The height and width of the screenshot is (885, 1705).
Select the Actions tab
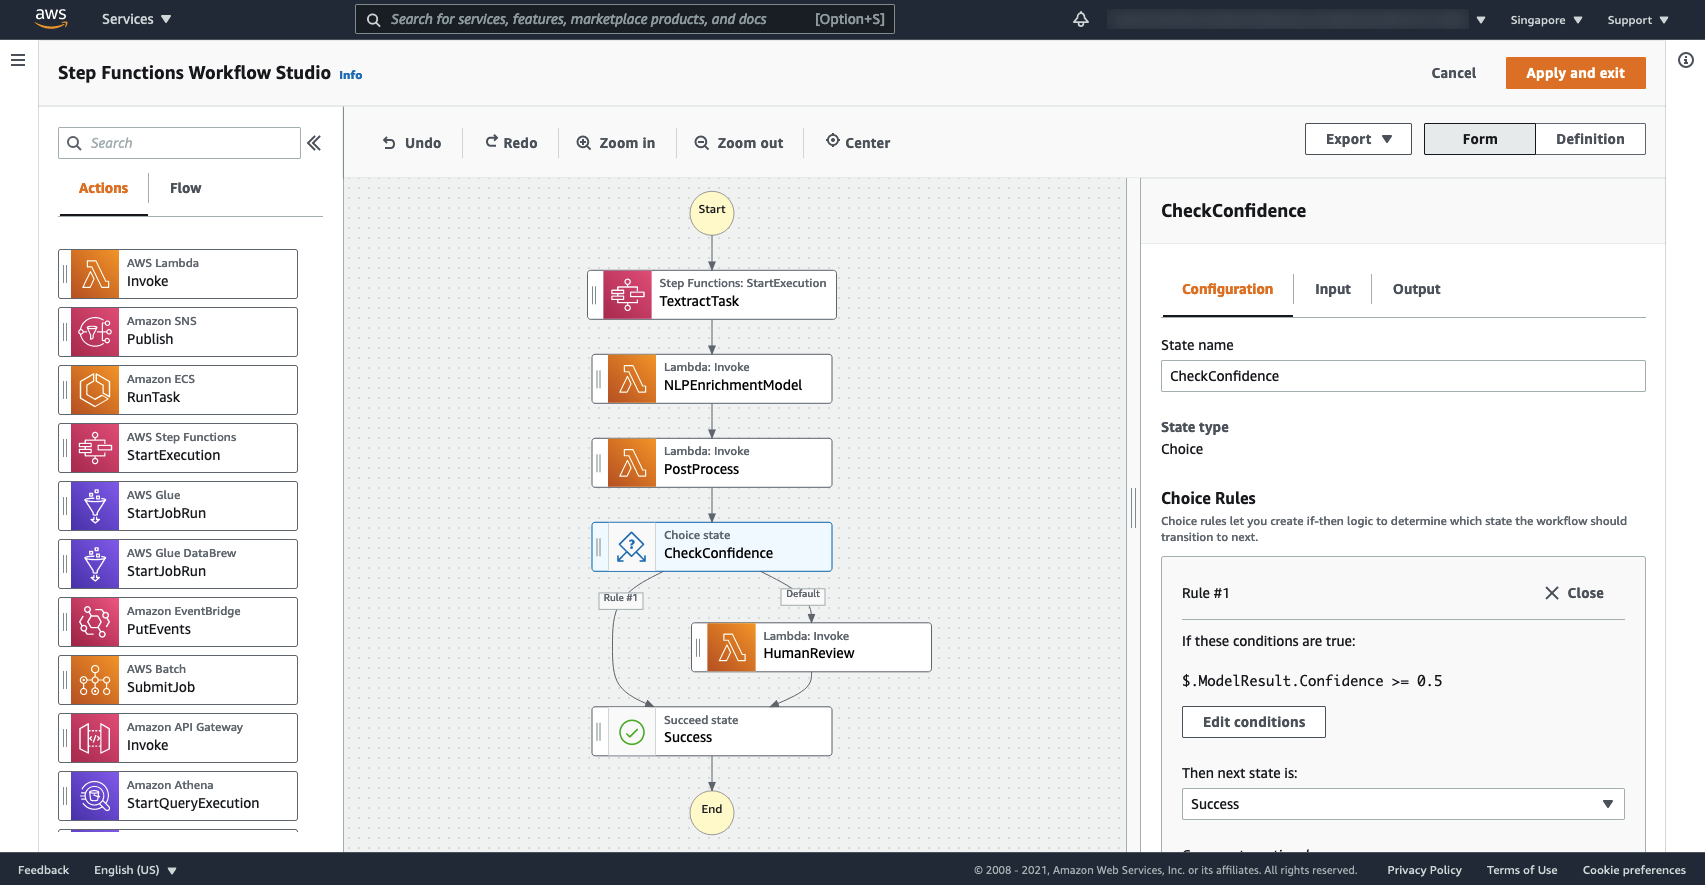click(103, 188)
